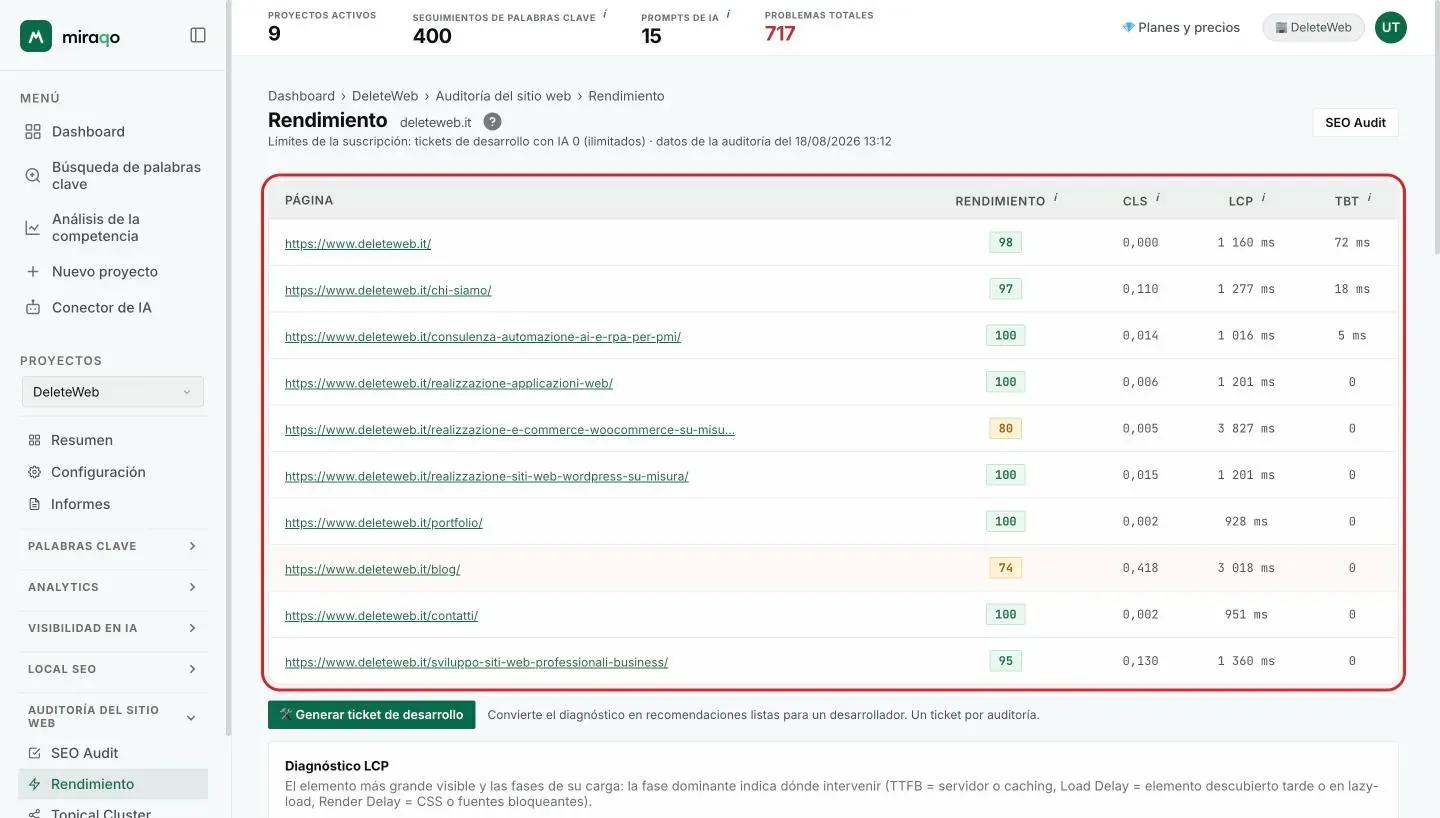Image resolution: width=1440 pixels, height=818 pixels.
Task: Click the 717 total problems count
Action: [x=780, y=34]
